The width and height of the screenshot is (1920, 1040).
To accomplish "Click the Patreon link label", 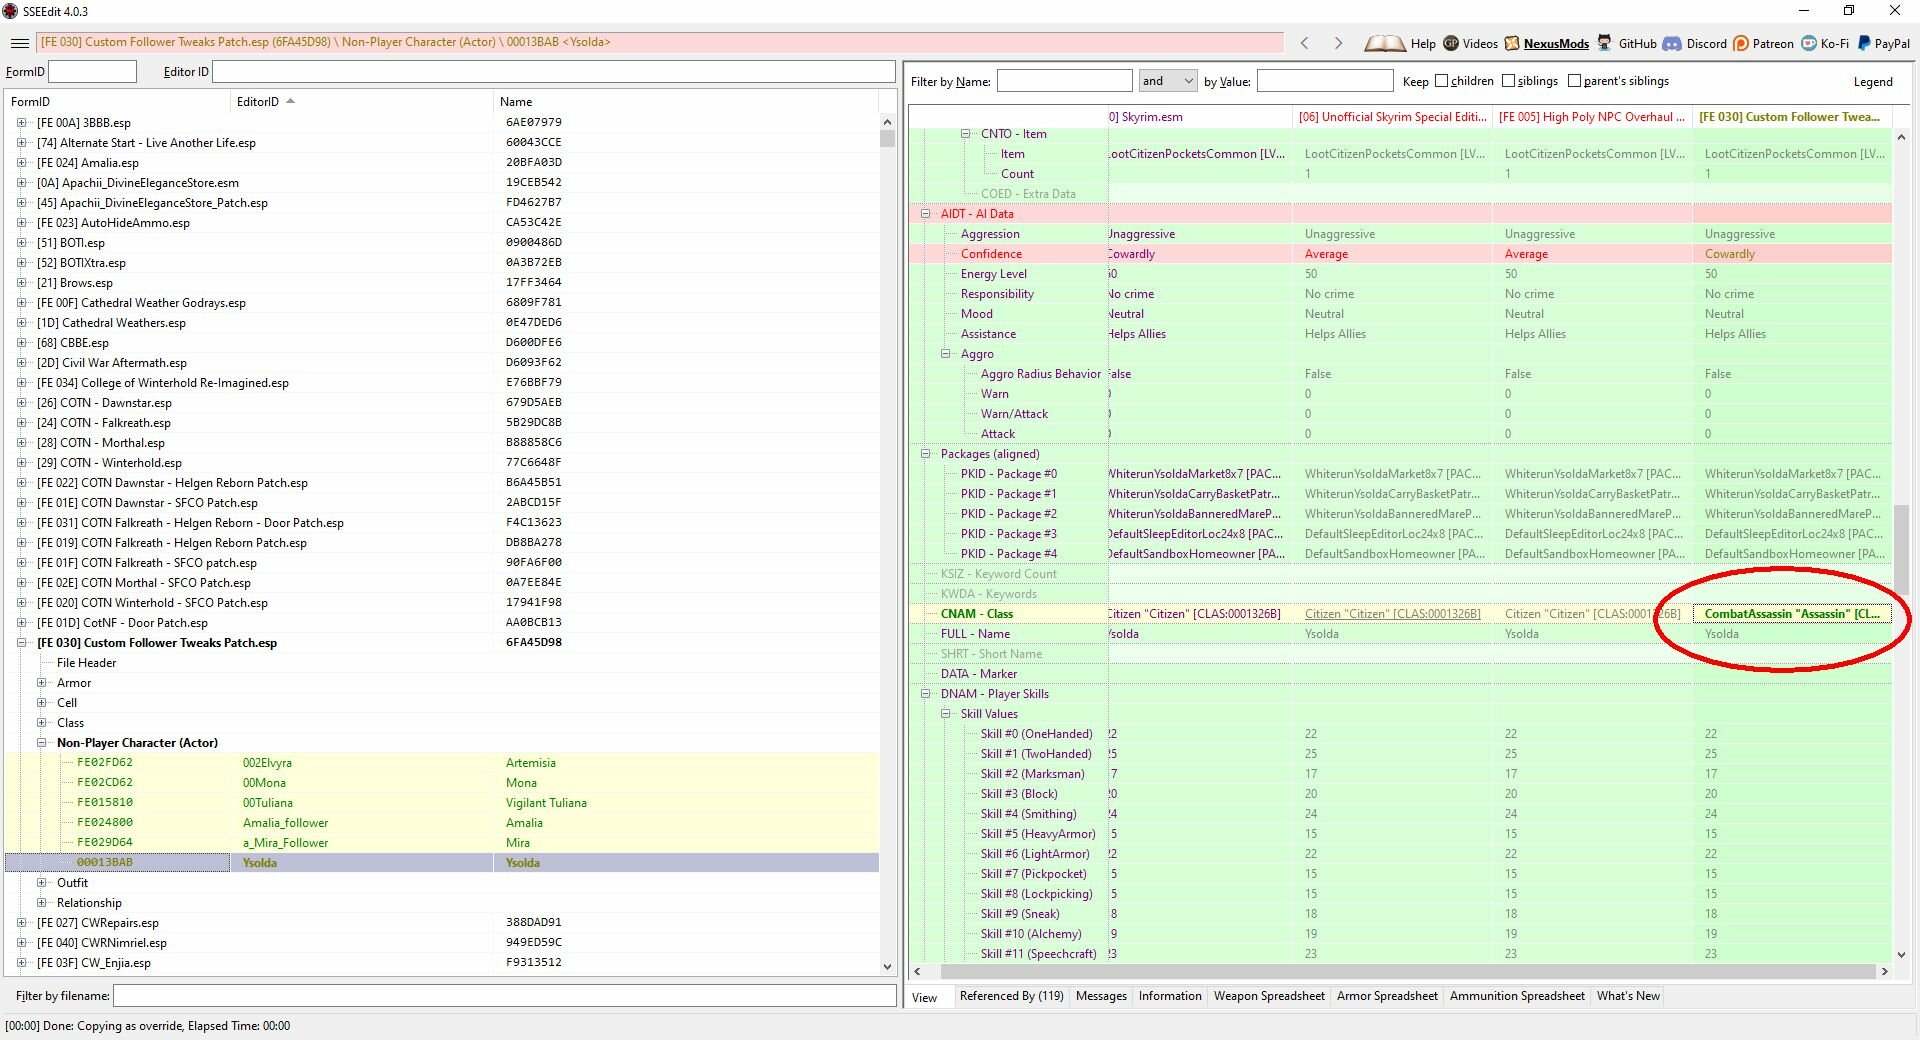I will click(x=1773, y=43).
